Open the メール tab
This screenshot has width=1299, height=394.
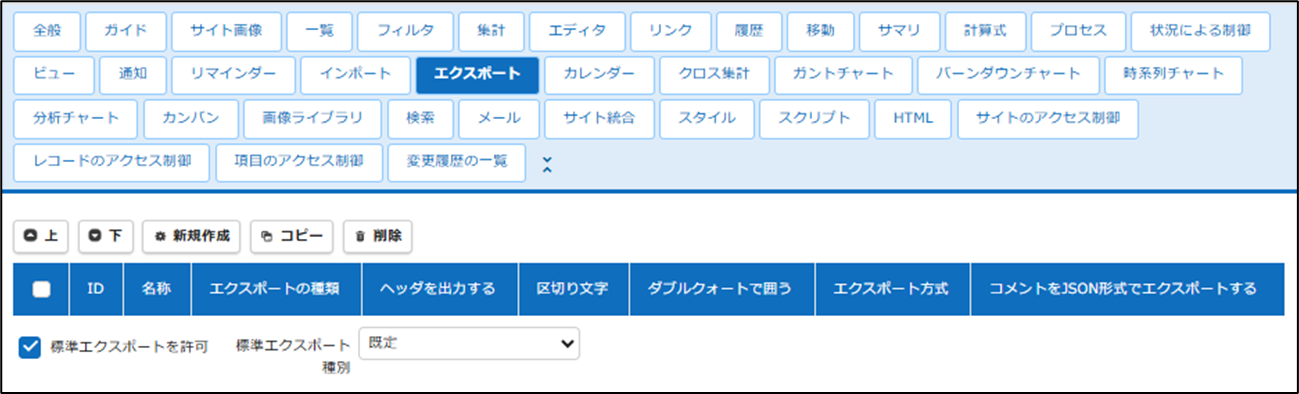coord(499,118)
